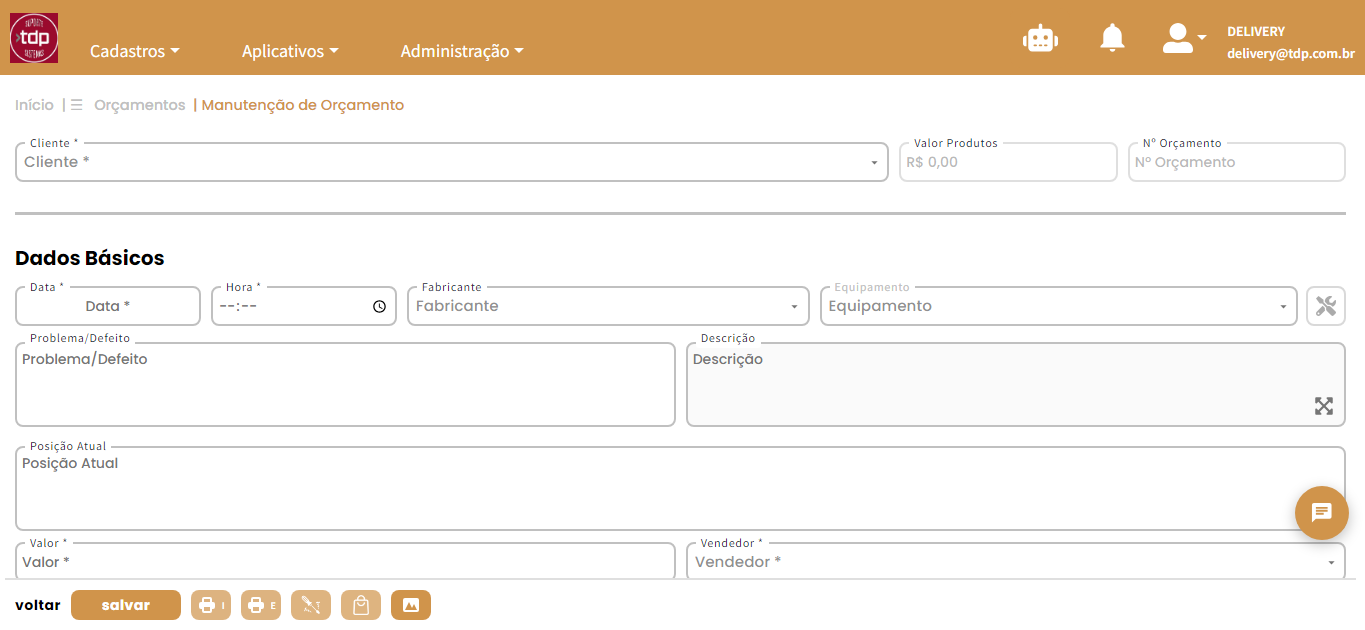Screen dimensions: 1365x630
Task: Click the Valor Produtos field
Action: click(1008, 162)
